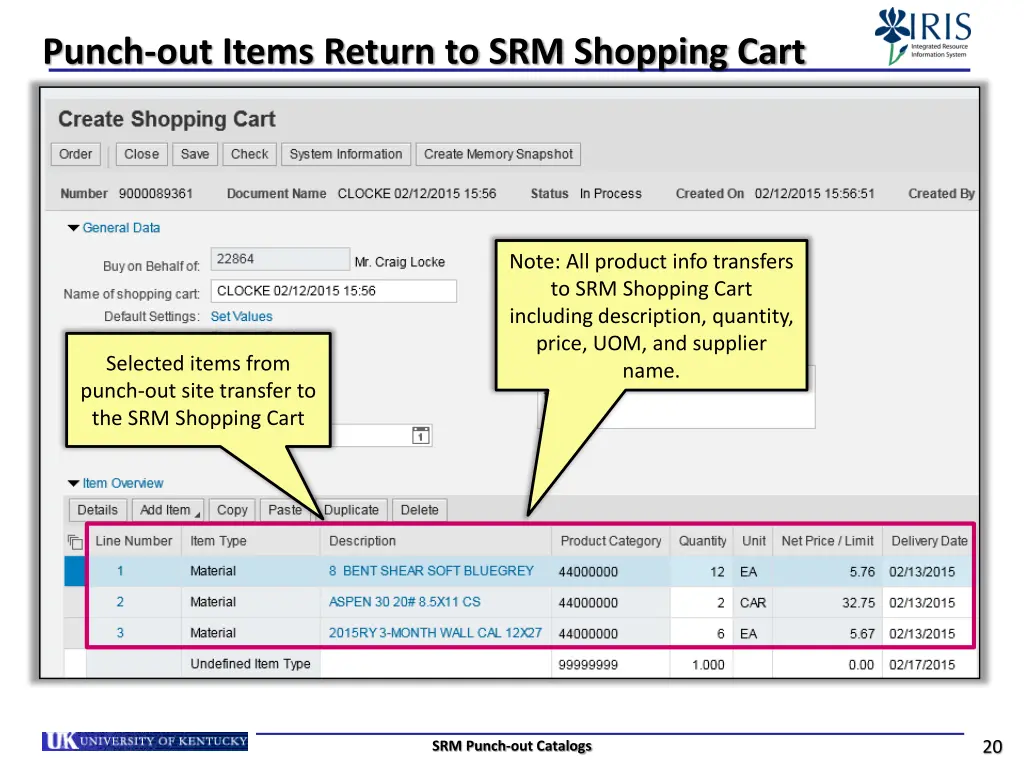Screen dimensions: 1024x768
Task: Delete the selected item
Action: click(x=420, y=510)
